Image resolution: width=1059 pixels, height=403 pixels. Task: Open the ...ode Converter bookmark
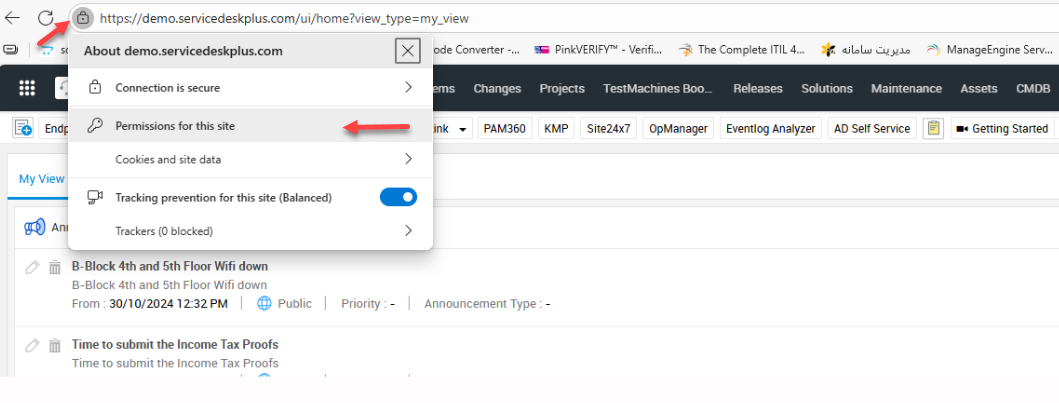point(478,49)
